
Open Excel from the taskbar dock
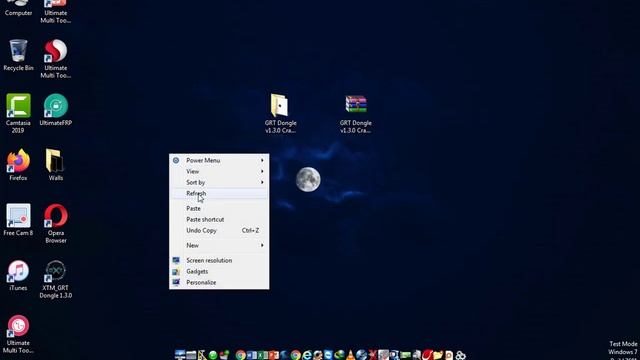pyautogui.click(x=262, y=355)
